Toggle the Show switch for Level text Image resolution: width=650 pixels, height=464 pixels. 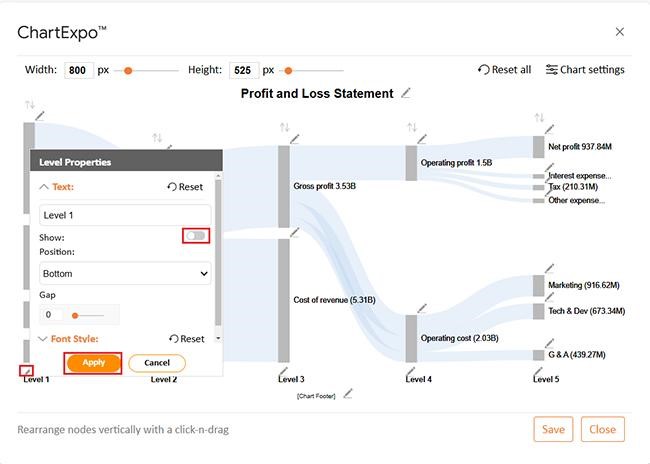pos(196,236)
